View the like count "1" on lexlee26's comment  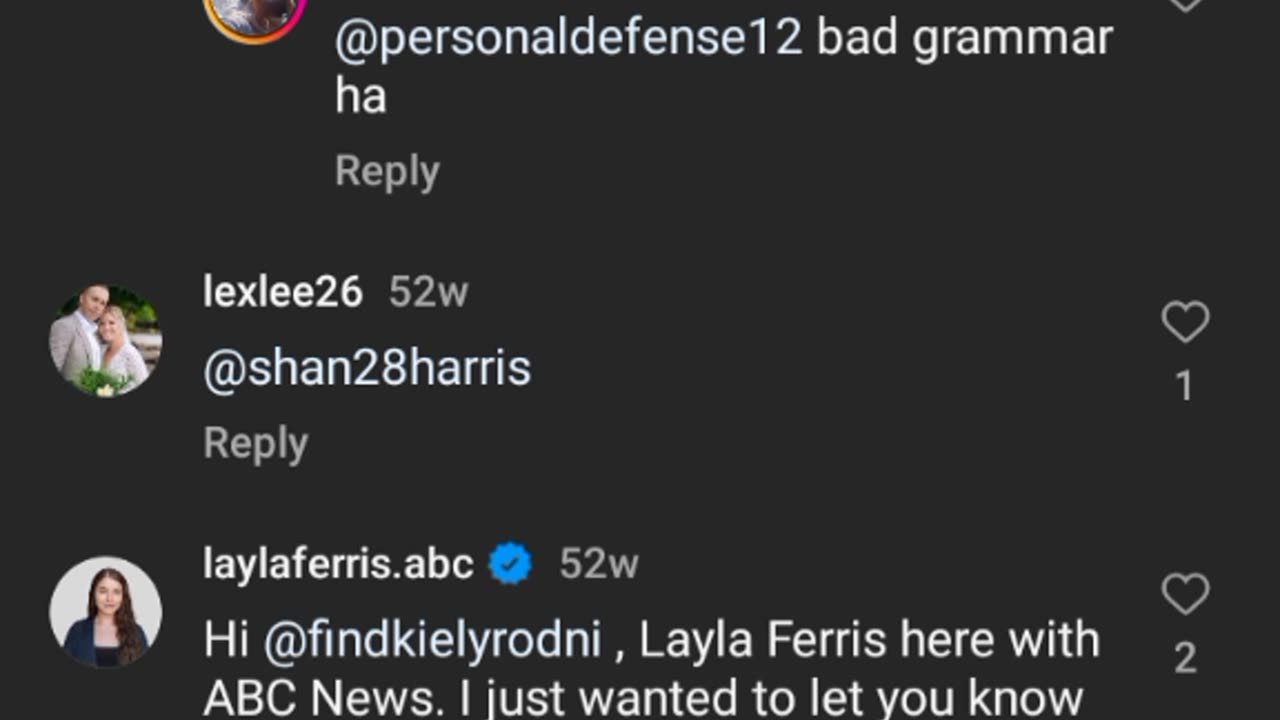(1185, 386)
